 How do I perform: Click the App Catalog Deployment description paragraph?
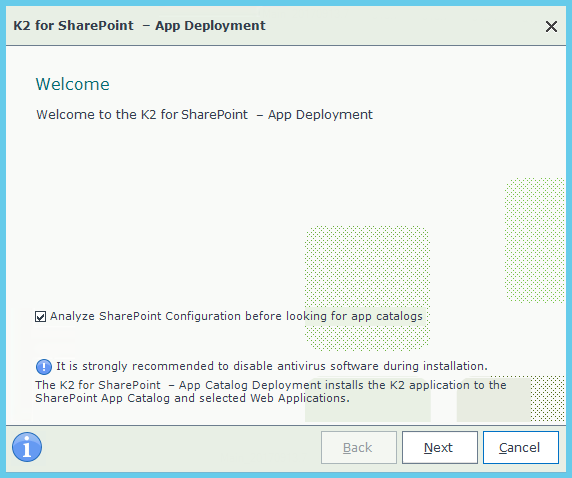pos(271,391)
